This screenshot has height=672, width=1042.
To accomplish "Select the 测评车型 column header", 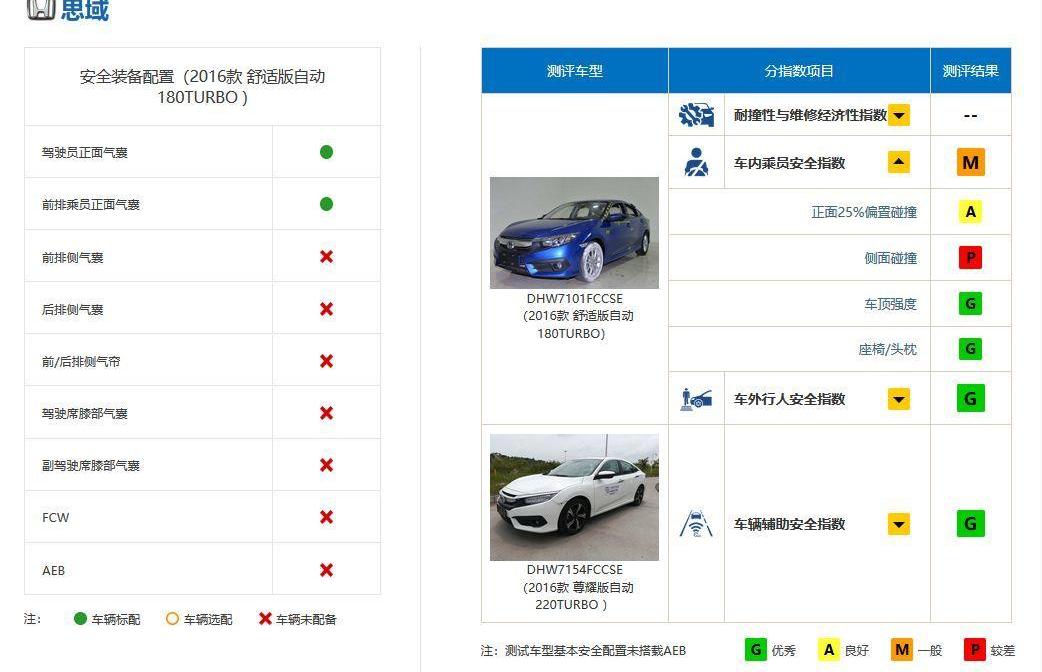I will pos(575,70).
